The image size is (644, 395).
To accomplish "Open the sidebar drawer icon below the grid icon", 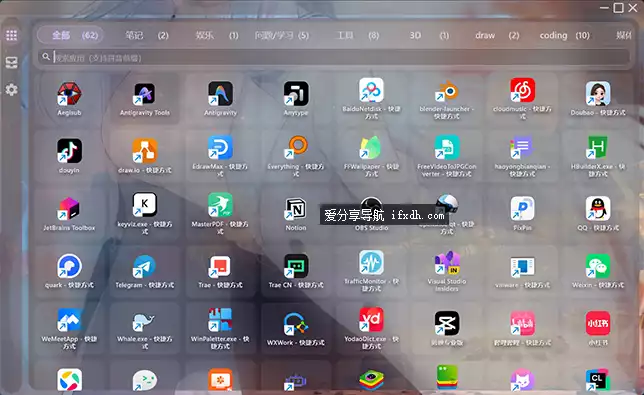I will pos(12,62).
